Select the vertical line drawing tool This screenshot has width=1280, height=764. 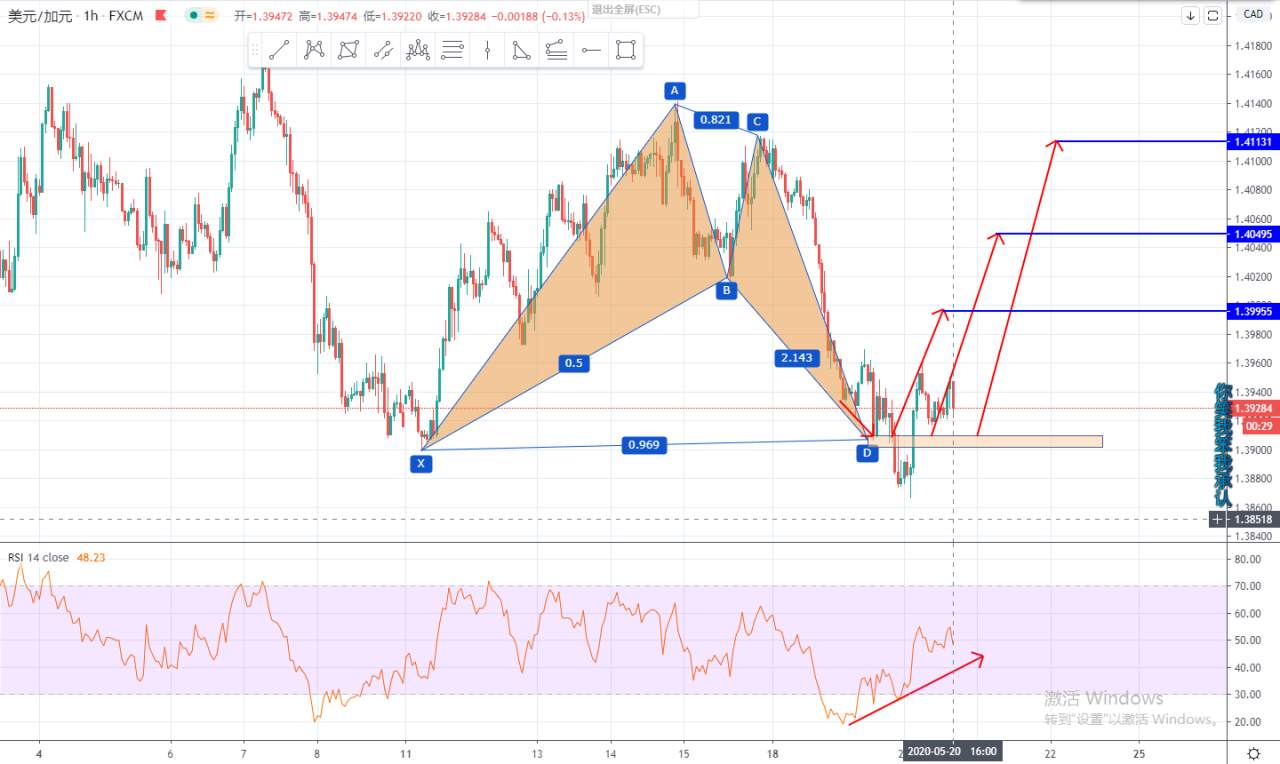[x=487, y=50]
